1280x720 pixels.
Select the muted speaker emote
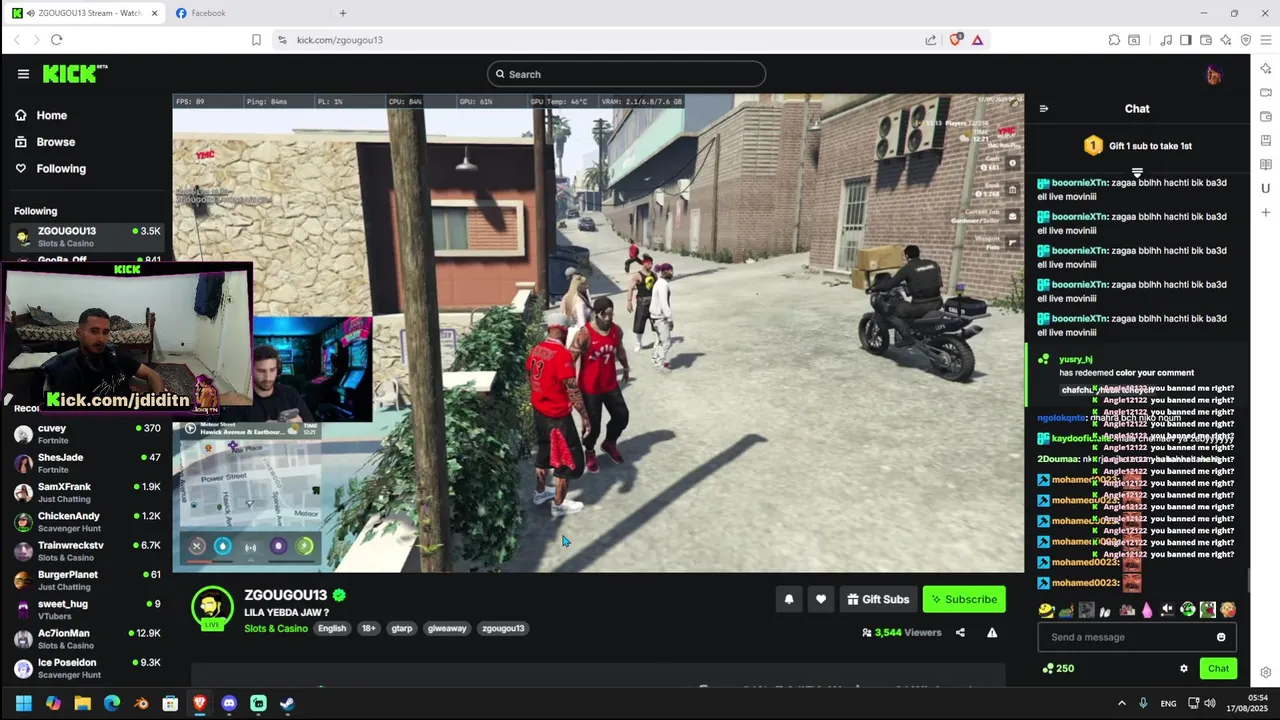pyautogui.click(x=1167, y=610)
